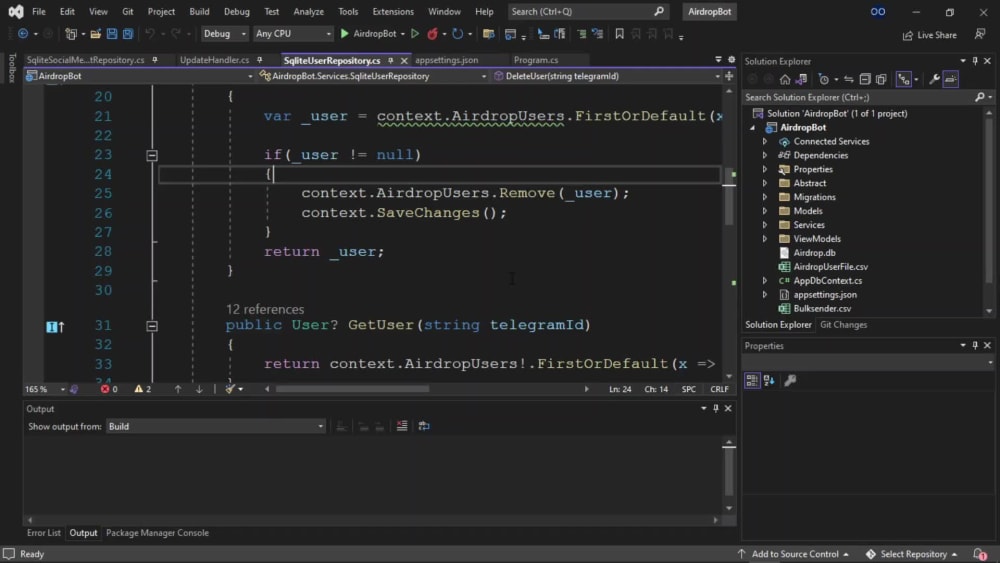This screenshot has width=1000, height=563.
Task: Open DeleteUser member navigation dropdown
Action: [x=717, y=76]
